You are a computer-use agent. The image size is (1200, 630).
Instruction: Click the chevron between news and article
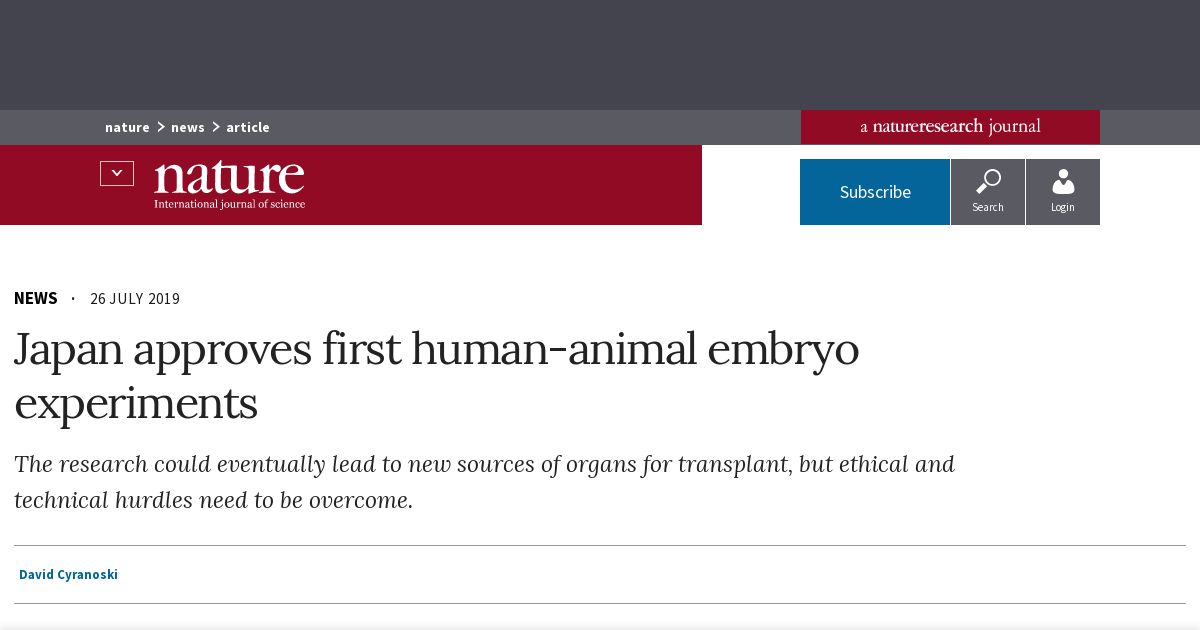[x=215, y=127]
